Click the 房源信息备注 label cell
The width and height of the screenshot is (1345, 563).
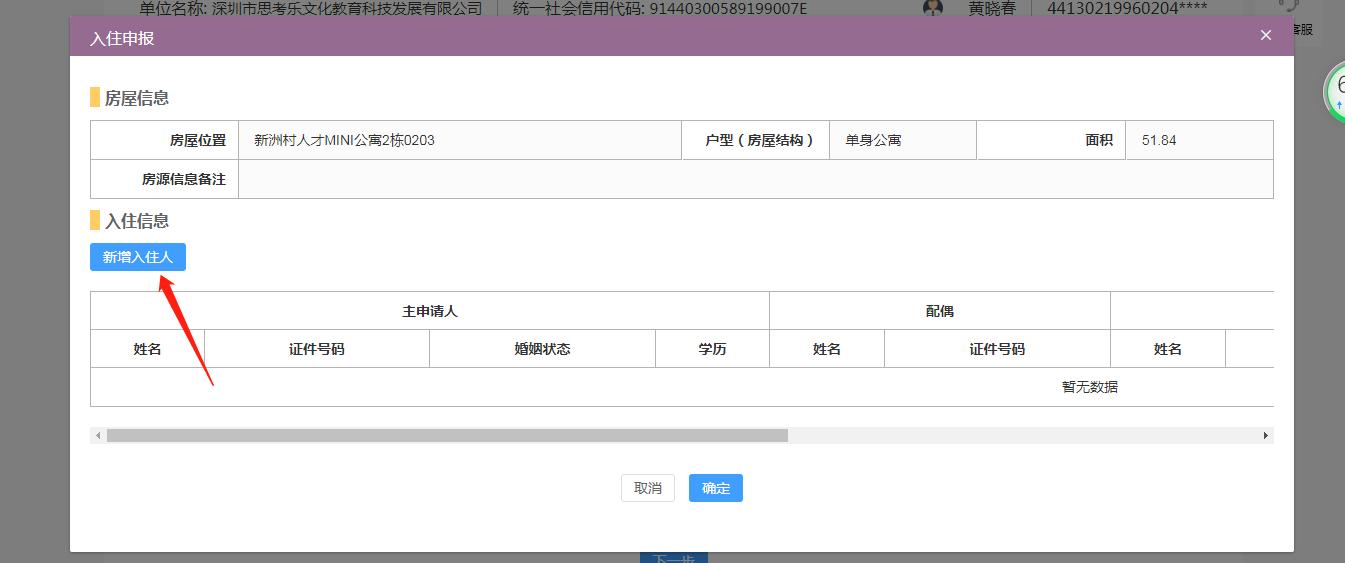(165, 179)
